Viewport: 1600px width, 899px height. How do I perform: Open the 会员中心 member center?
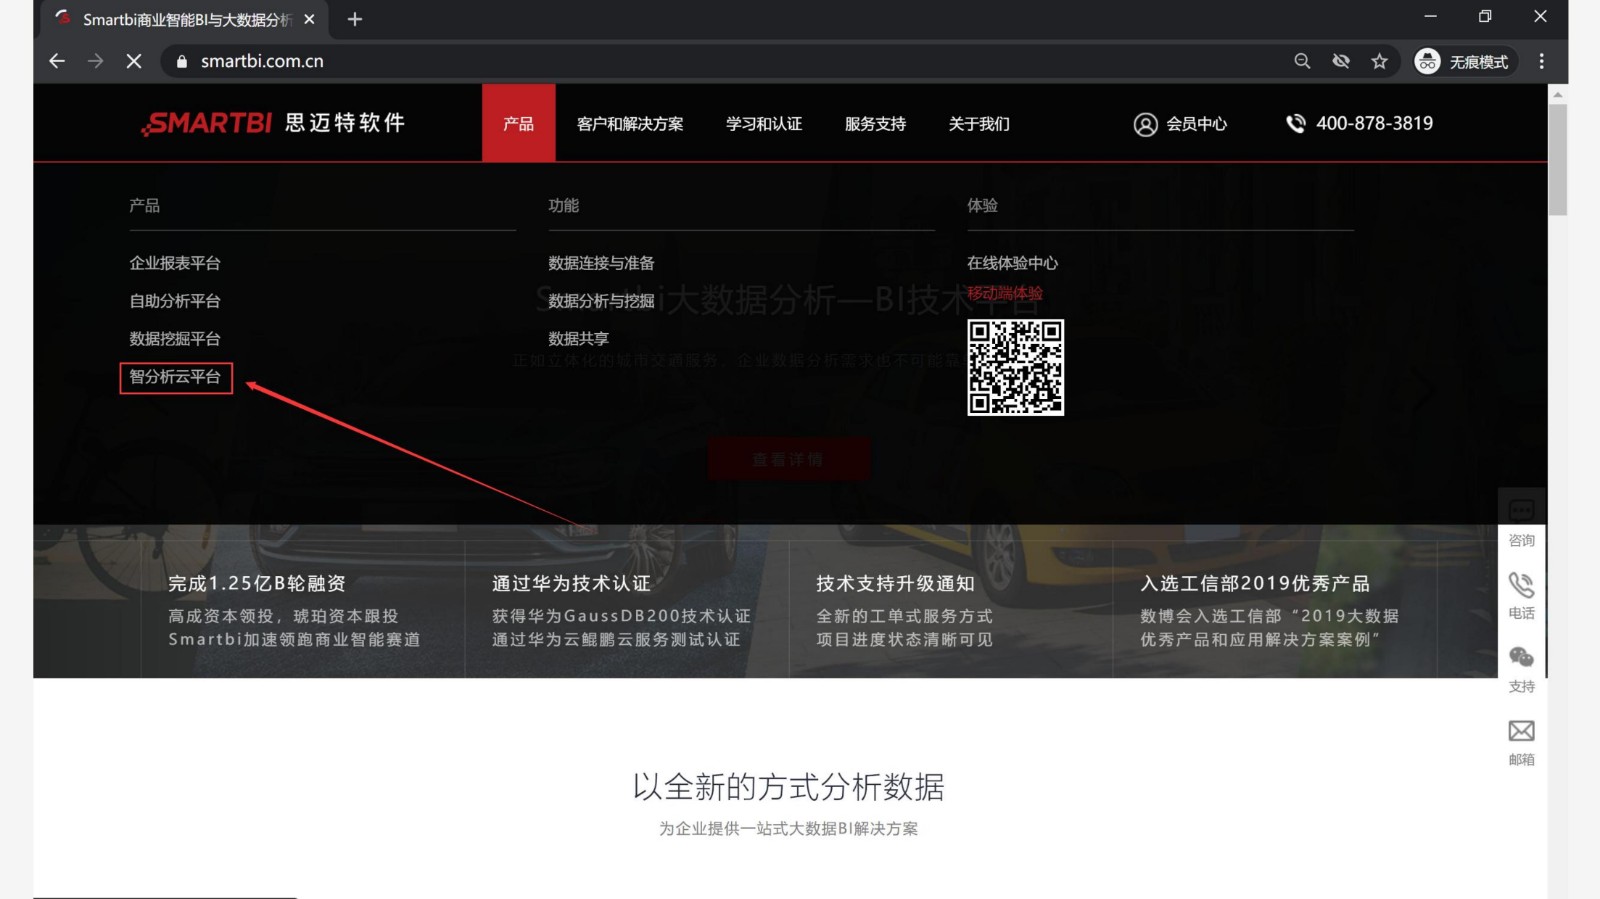(x=1180, y=124)
